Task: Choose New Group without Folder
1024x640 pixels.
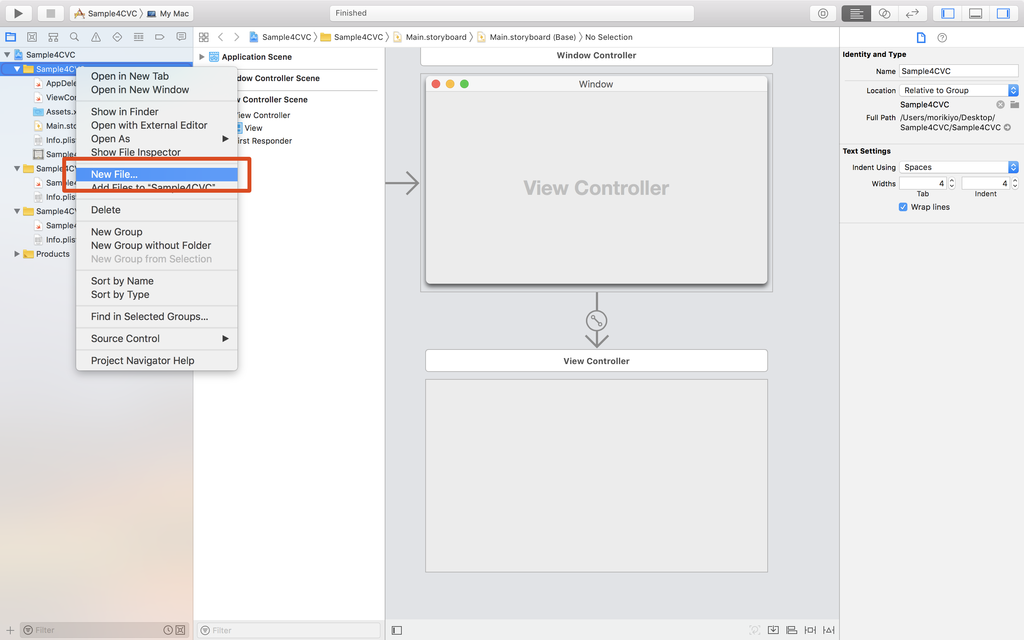Action: [157, 246]
